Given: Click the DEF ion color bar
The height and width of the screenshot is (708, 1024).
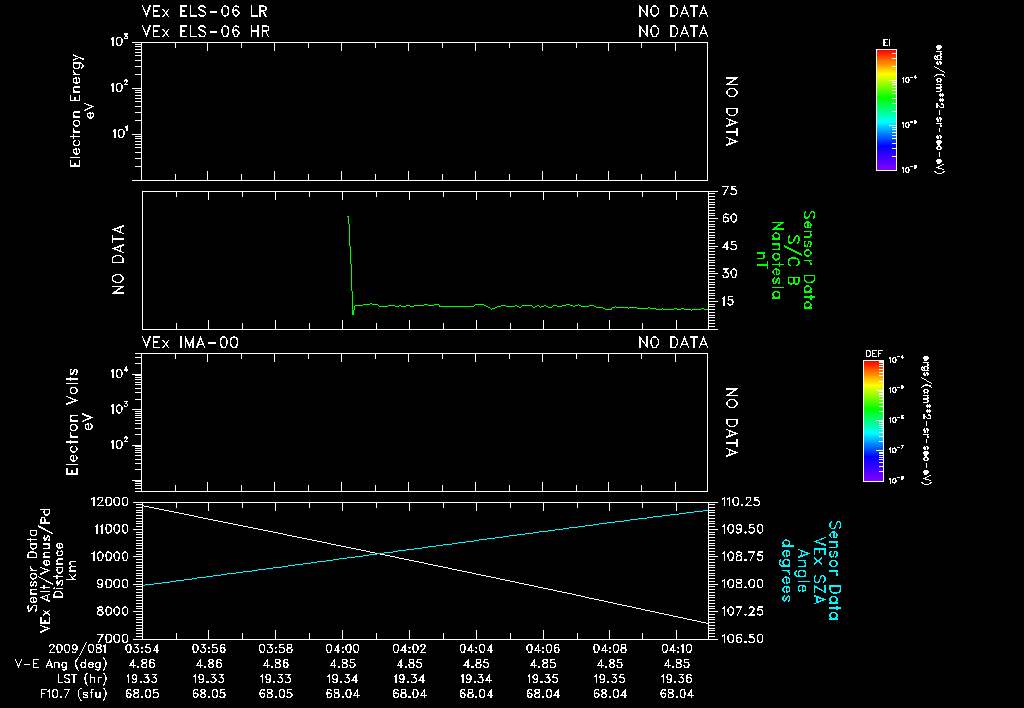Looking at the screenshot, I should tap(873, 421).
